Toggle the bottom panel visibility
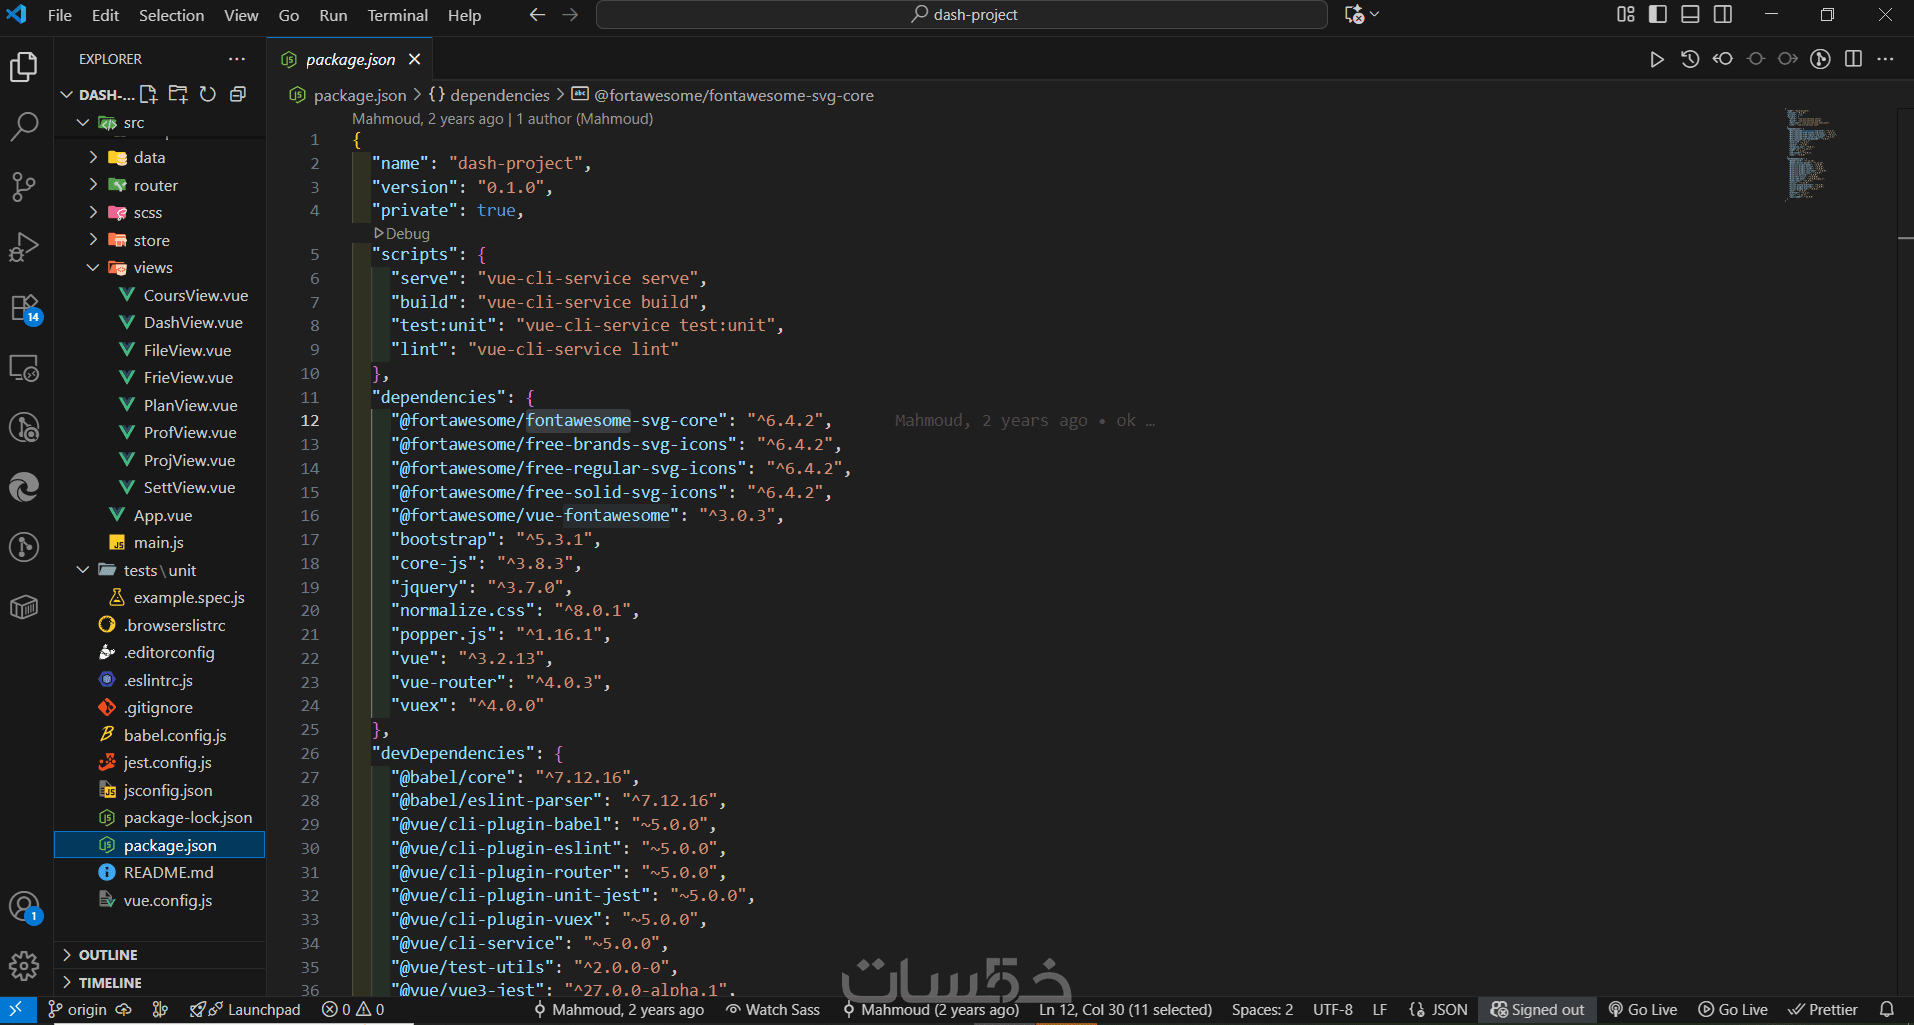Screen dimensions: 1914x1025 tap(1690, 14)
